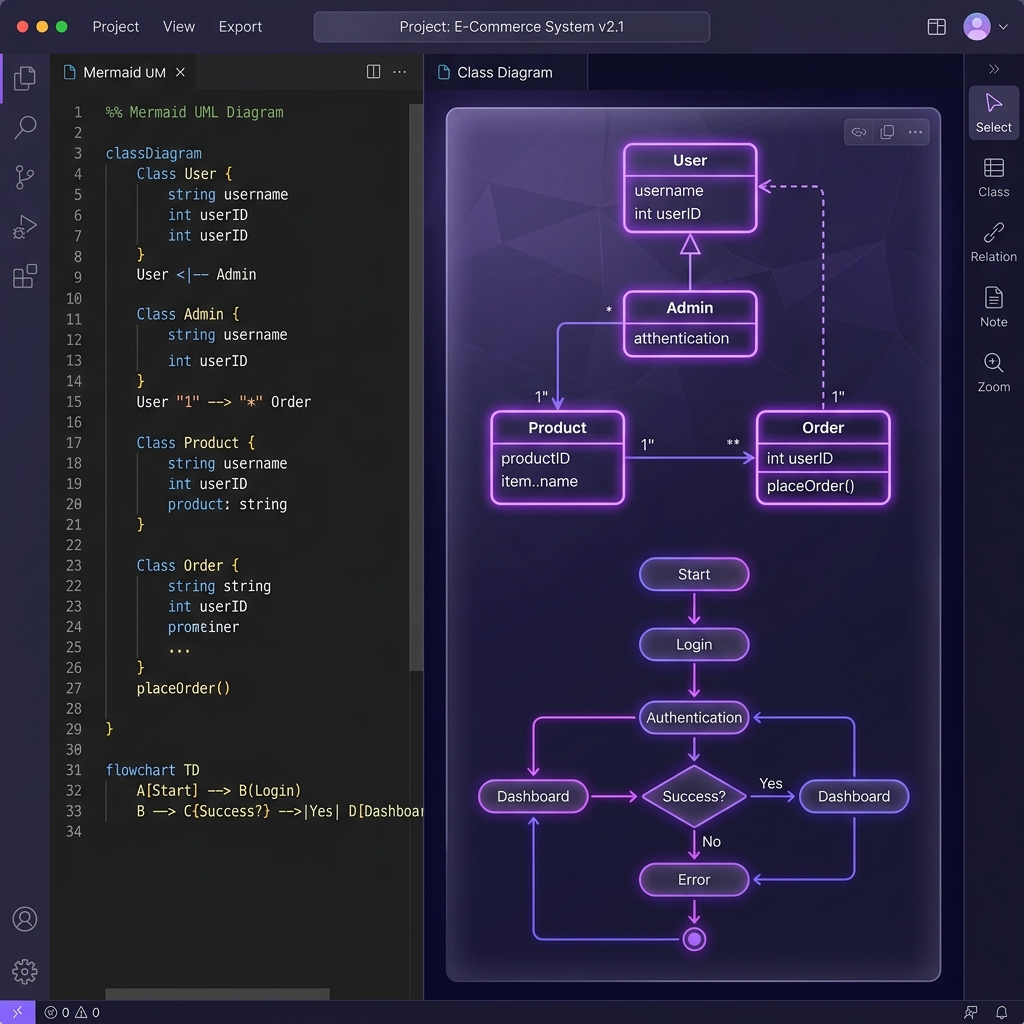Viewport: 1024px width, 1024px height.
Task: Click the 'flowchart TD' code line
Action: [152, 770]
